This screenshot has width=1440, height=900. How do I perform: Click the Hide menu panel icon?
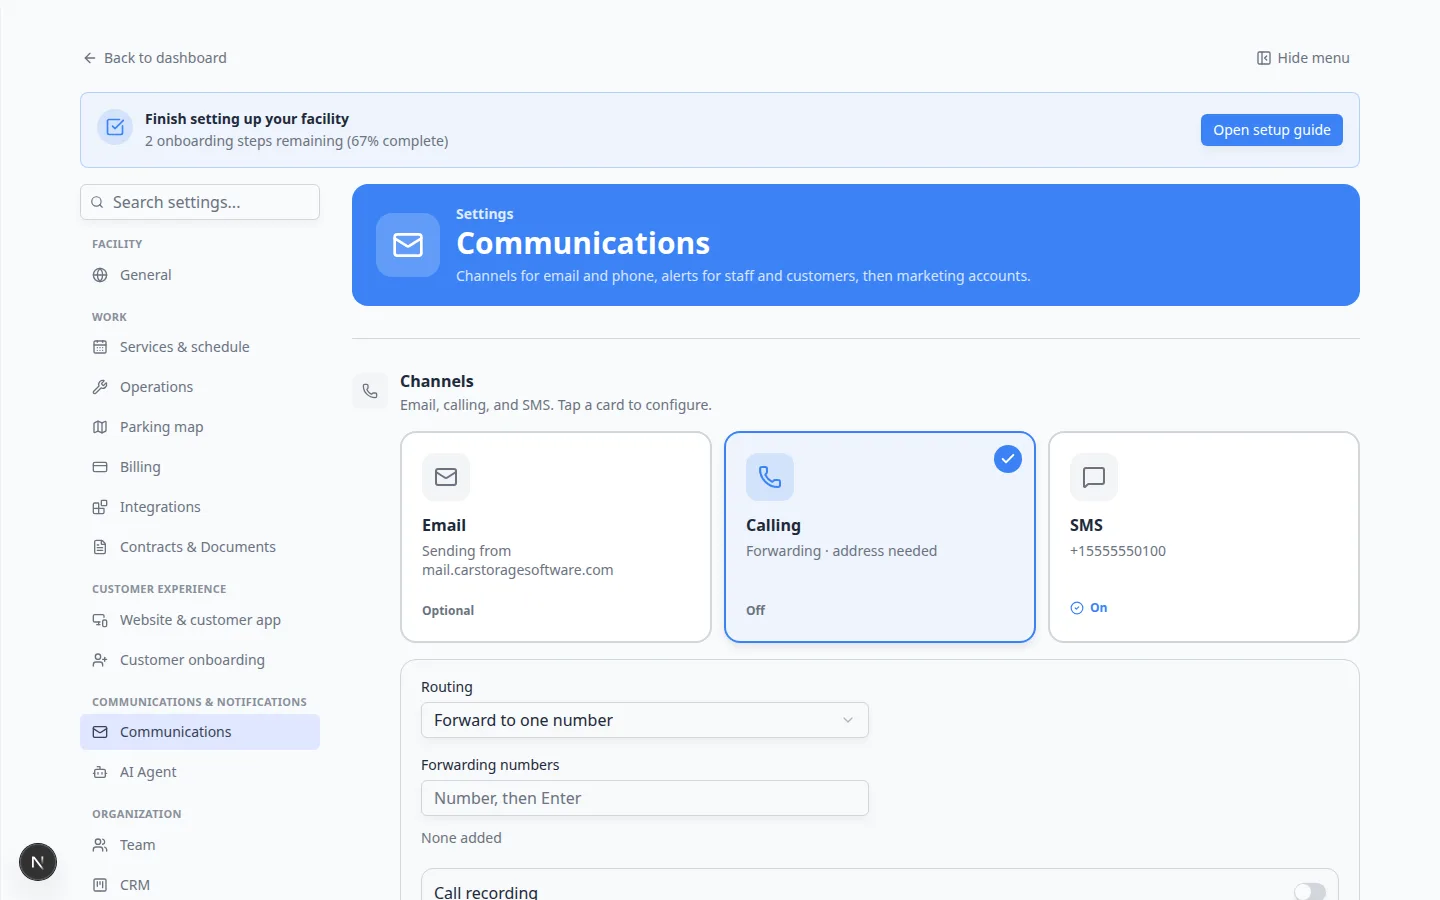tap(1264, 58)
